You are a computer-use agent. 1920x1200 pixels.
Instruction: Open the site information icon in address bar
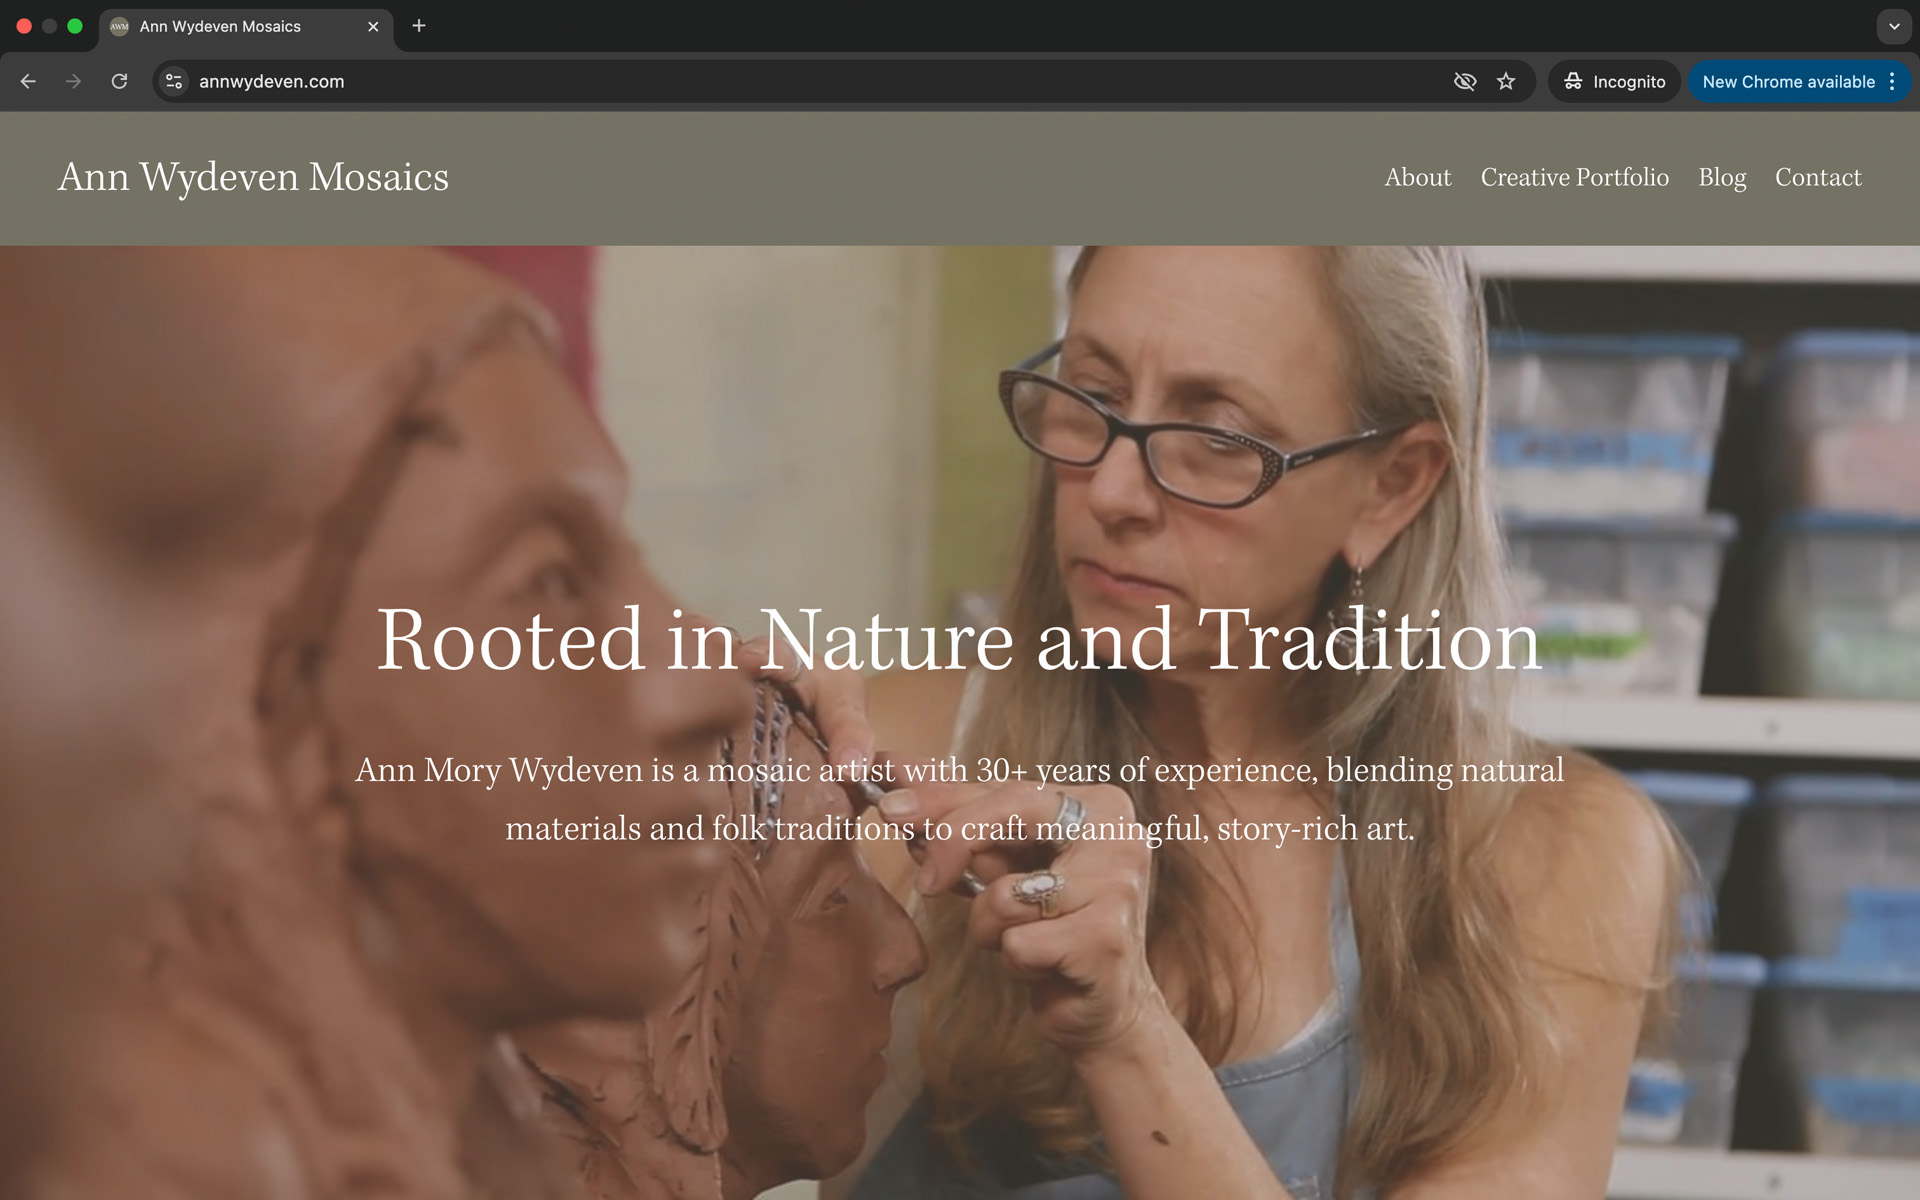(x=174, y=81)
